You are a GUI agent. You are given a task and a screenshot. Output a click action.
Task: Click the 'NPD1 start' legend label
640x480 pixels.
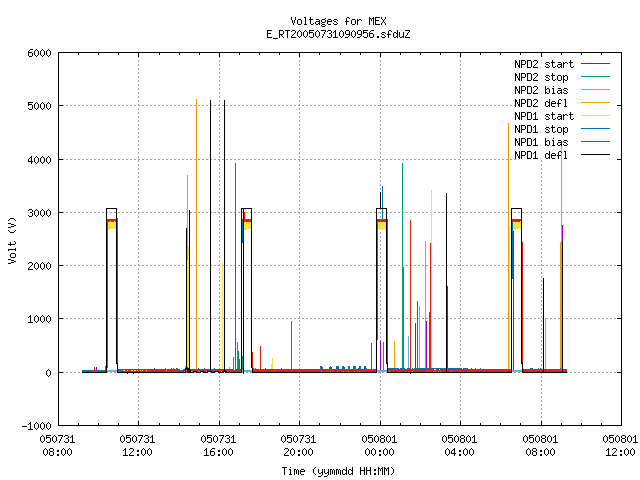(544, 116)
